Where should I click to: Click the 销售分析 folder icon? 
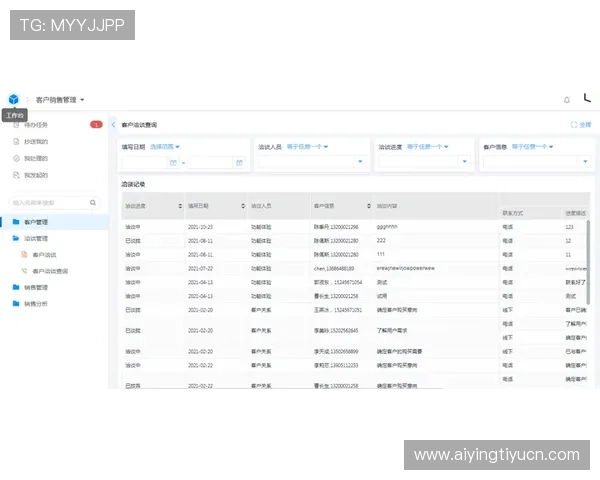point(16,304)
